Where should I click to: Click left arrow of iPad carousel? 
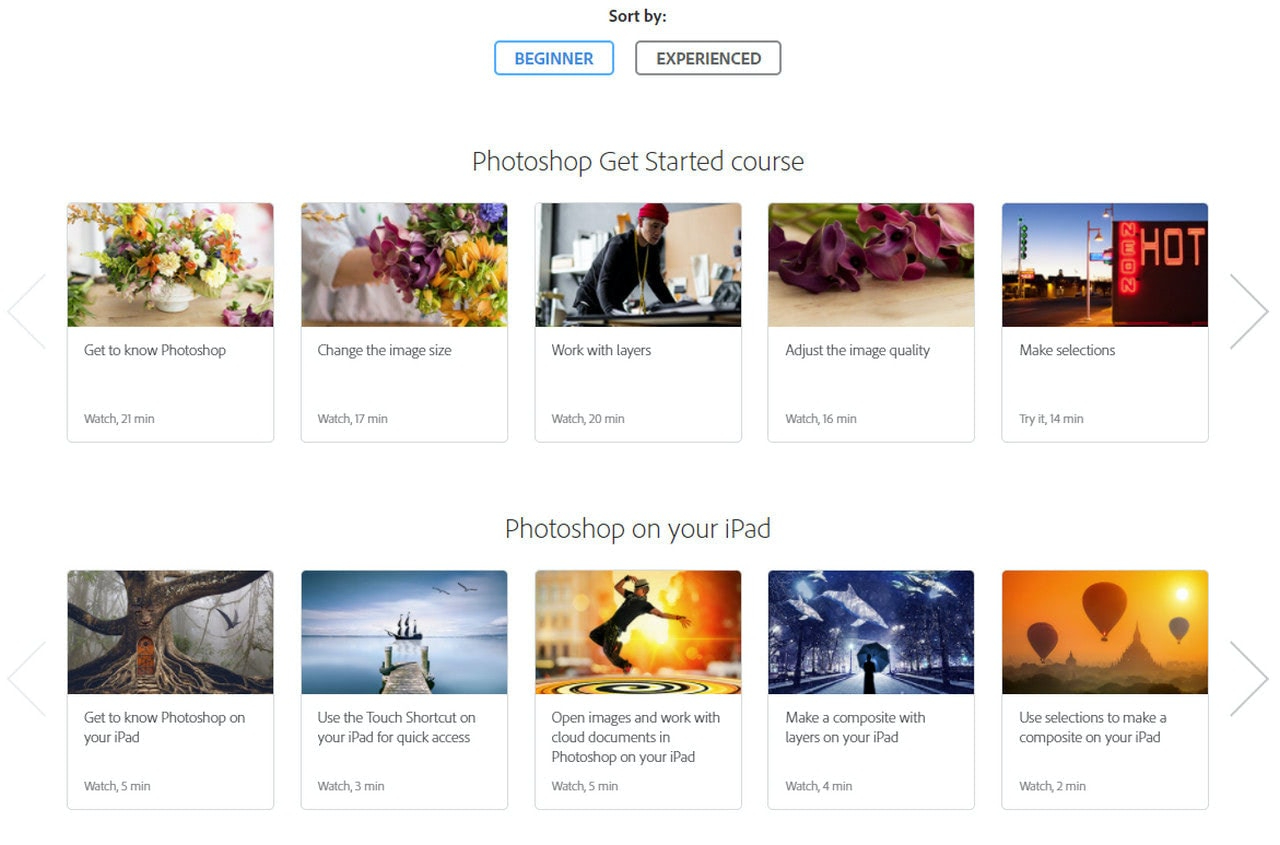(x=27, y=679)
